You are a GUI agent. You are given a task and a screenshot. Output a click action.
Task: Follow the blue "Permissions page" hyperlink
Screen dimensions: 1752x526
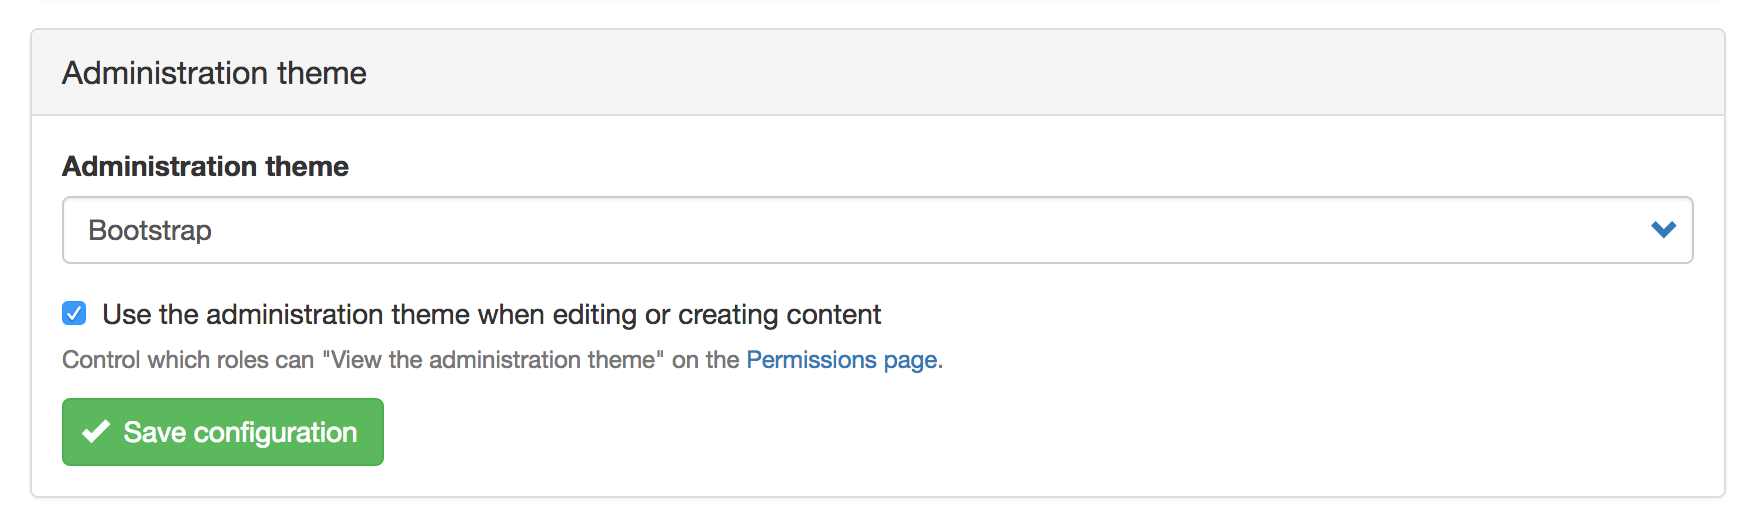[x=841, y=360]
